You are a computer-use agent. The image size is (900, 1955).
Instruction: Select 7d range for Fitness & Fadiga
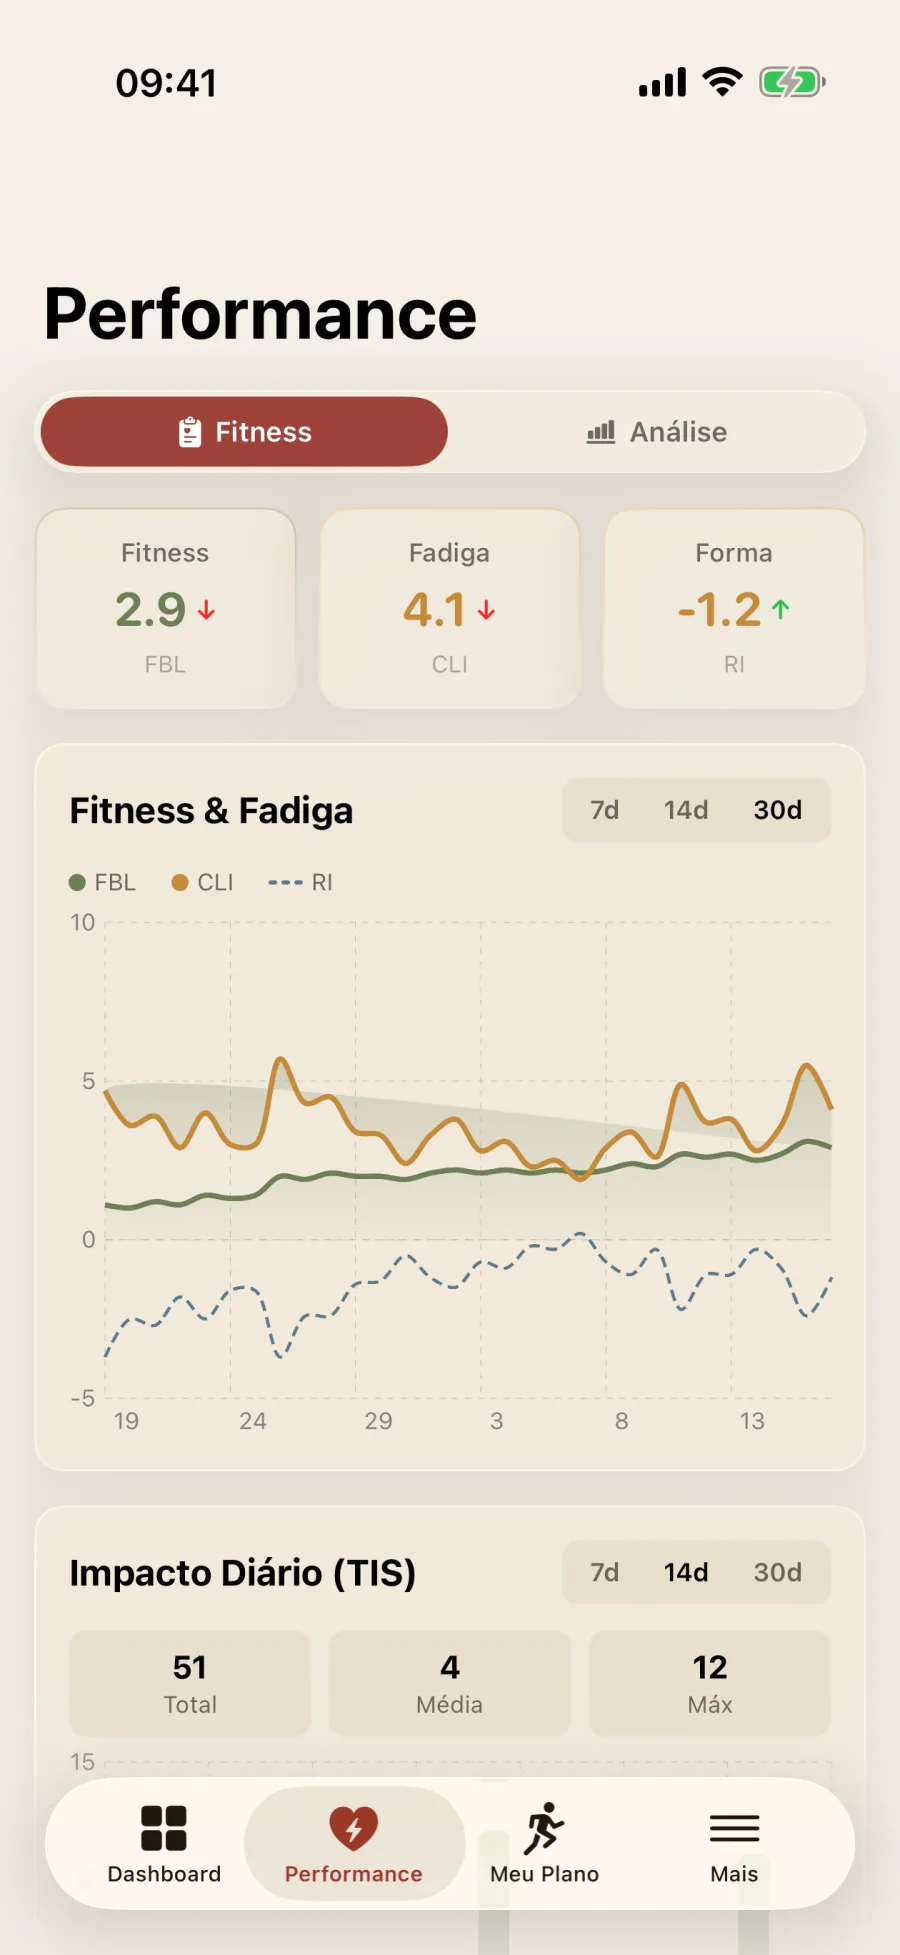coord(604,810)
